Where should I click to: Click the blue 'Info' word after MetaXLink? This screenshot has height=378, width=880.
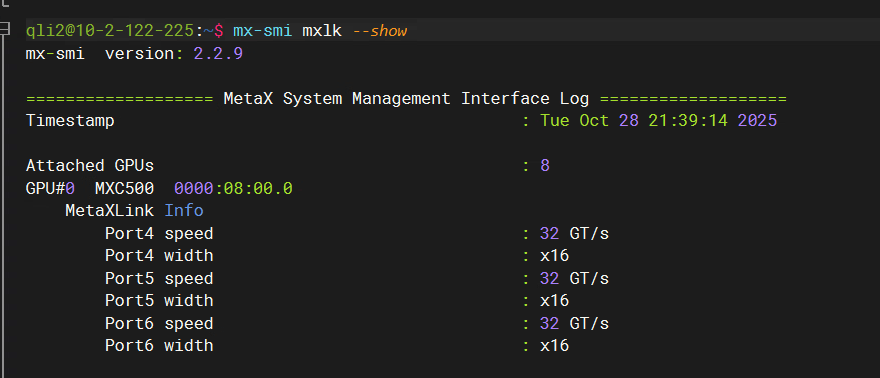[184, 211]
